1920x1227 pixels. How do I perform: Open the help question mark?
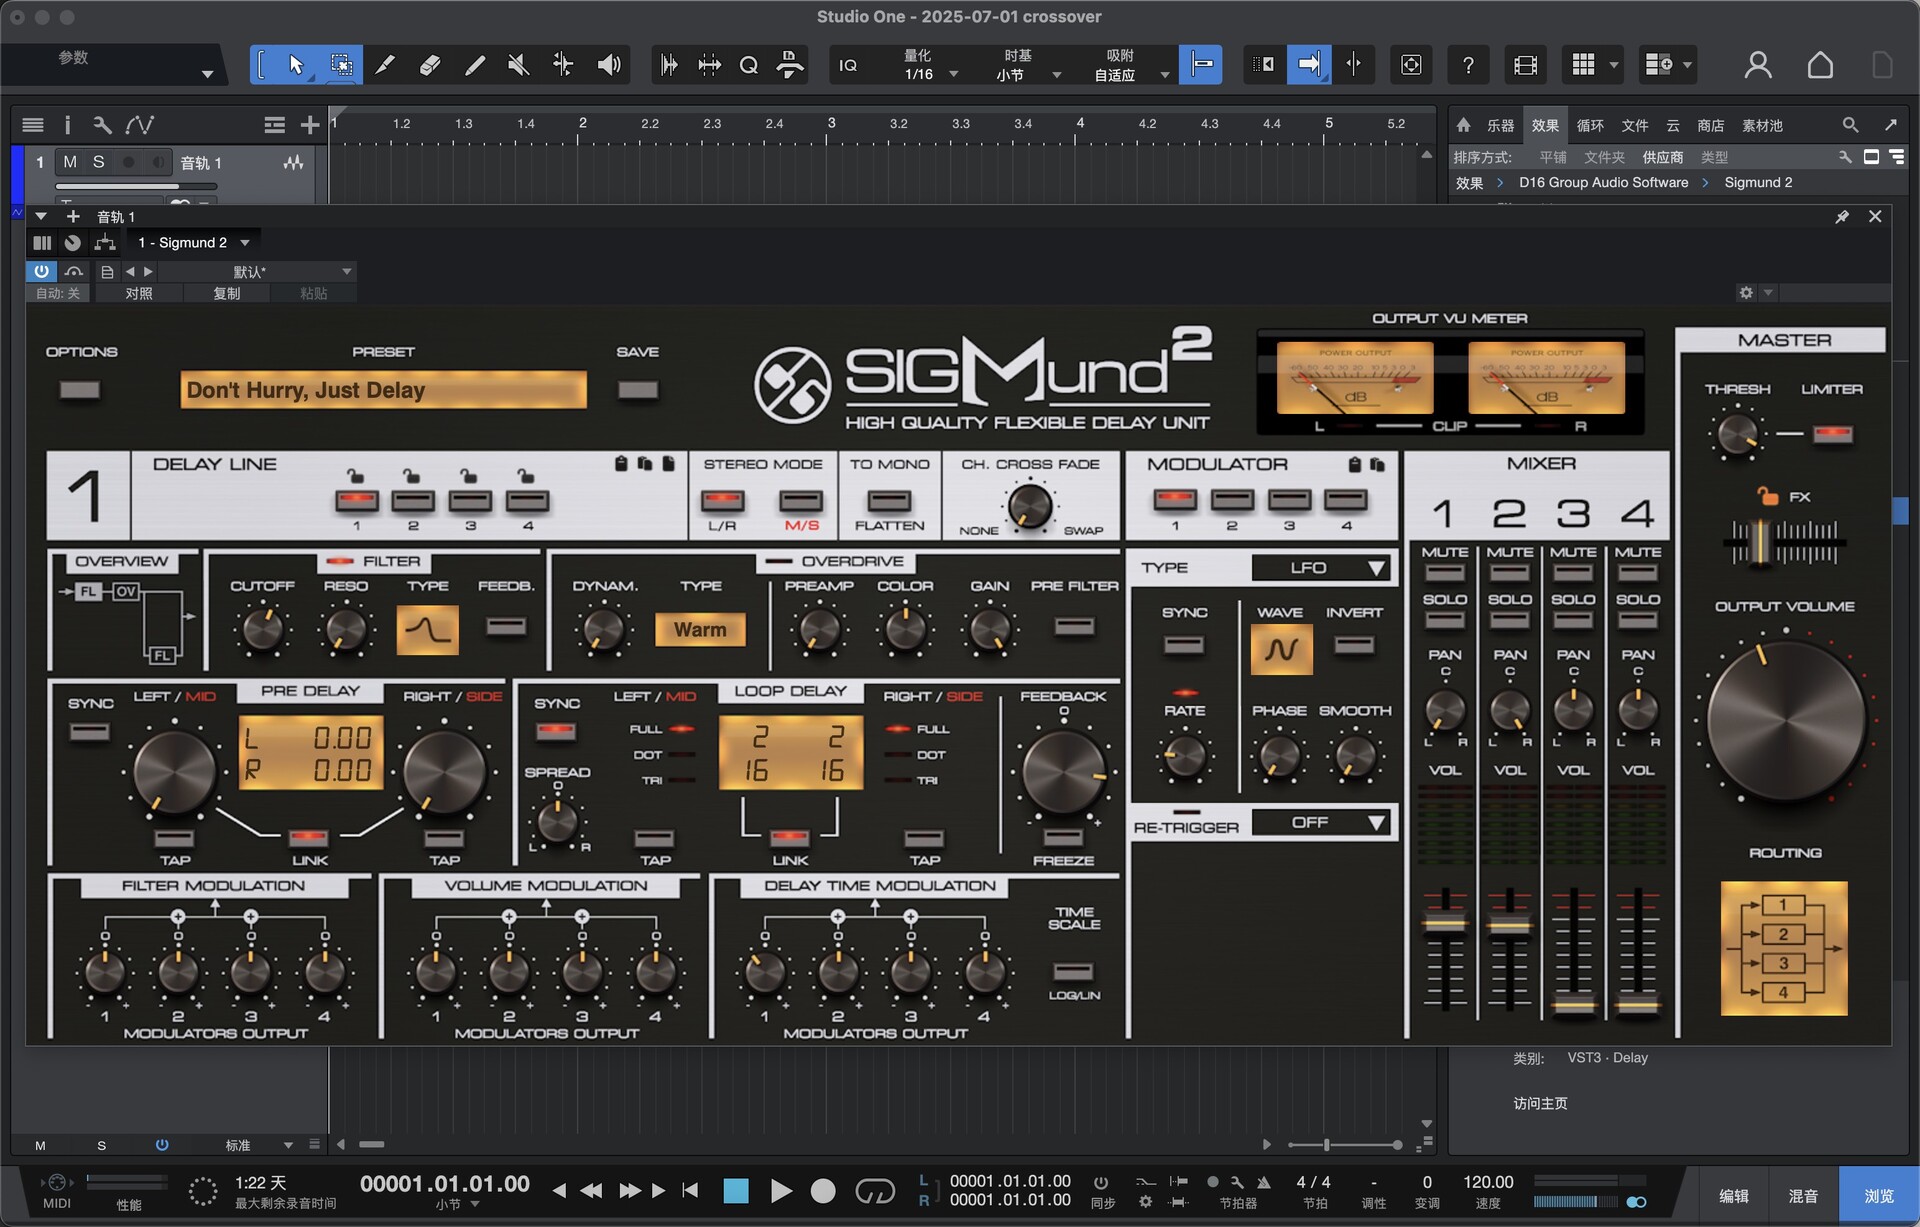pyautogui.click(x=1468, y=66)
